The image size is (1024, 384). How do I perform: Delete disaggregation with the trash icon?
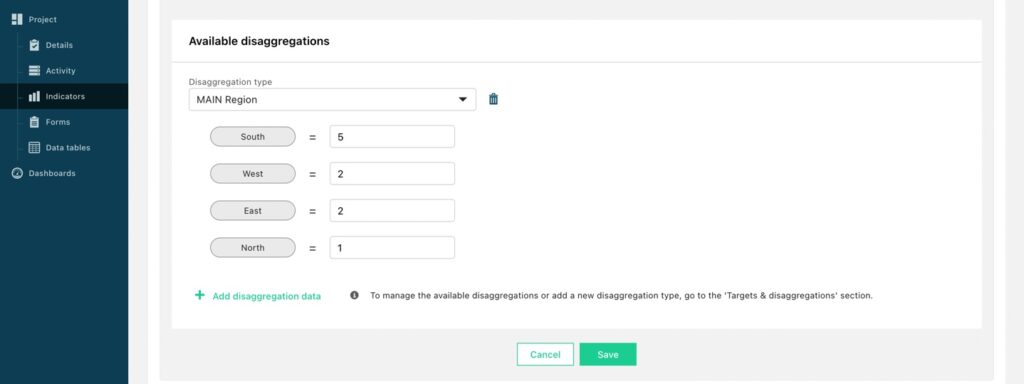tap(494, 99)
